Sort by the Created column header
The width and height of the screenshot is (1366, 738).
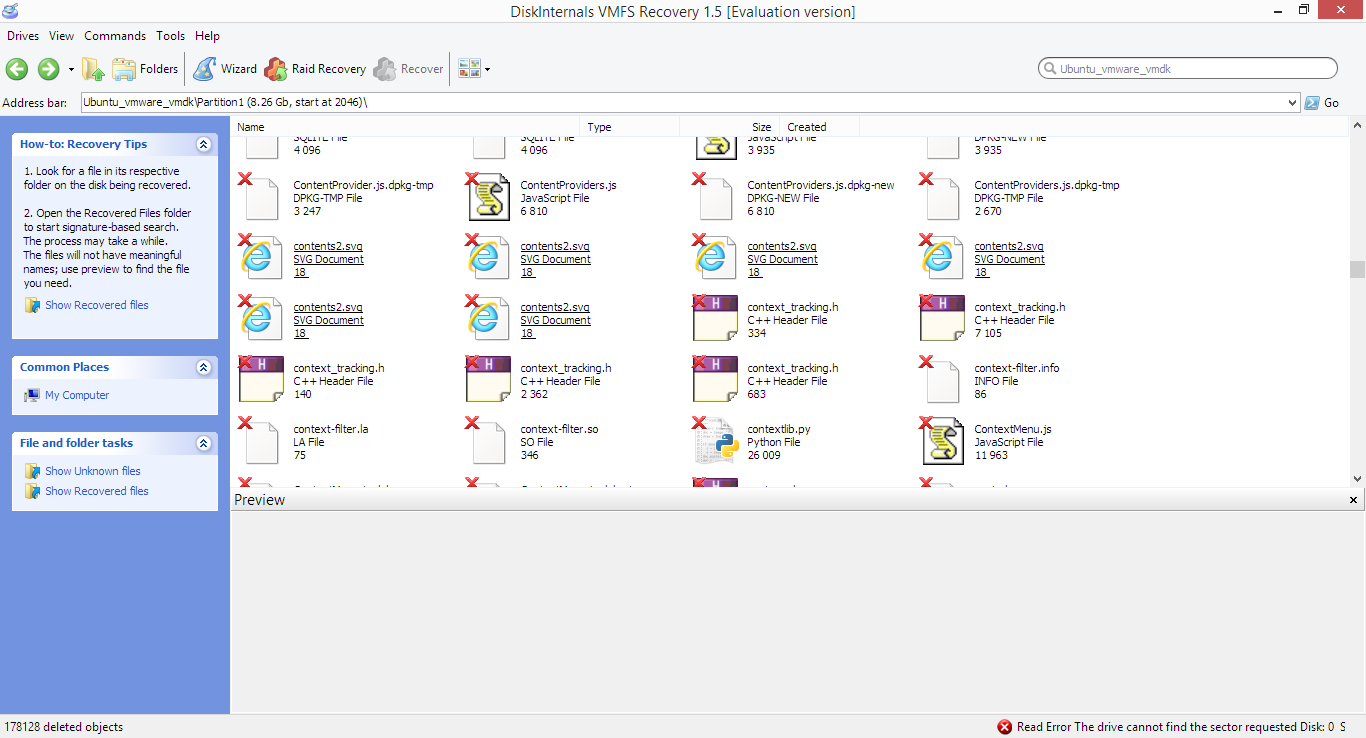click(820, 127)
